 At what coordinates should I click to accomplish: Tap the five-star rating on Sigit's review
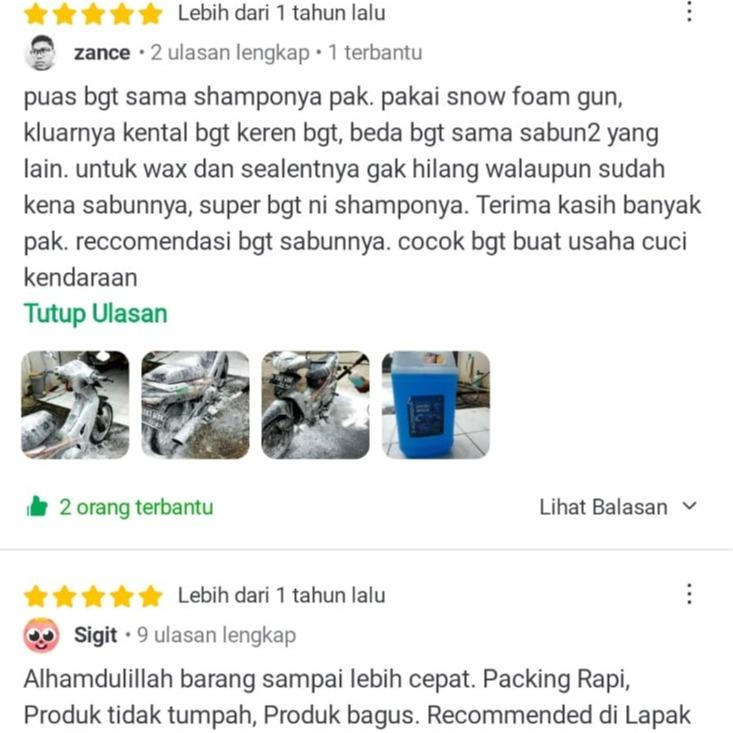pos(93,596)
